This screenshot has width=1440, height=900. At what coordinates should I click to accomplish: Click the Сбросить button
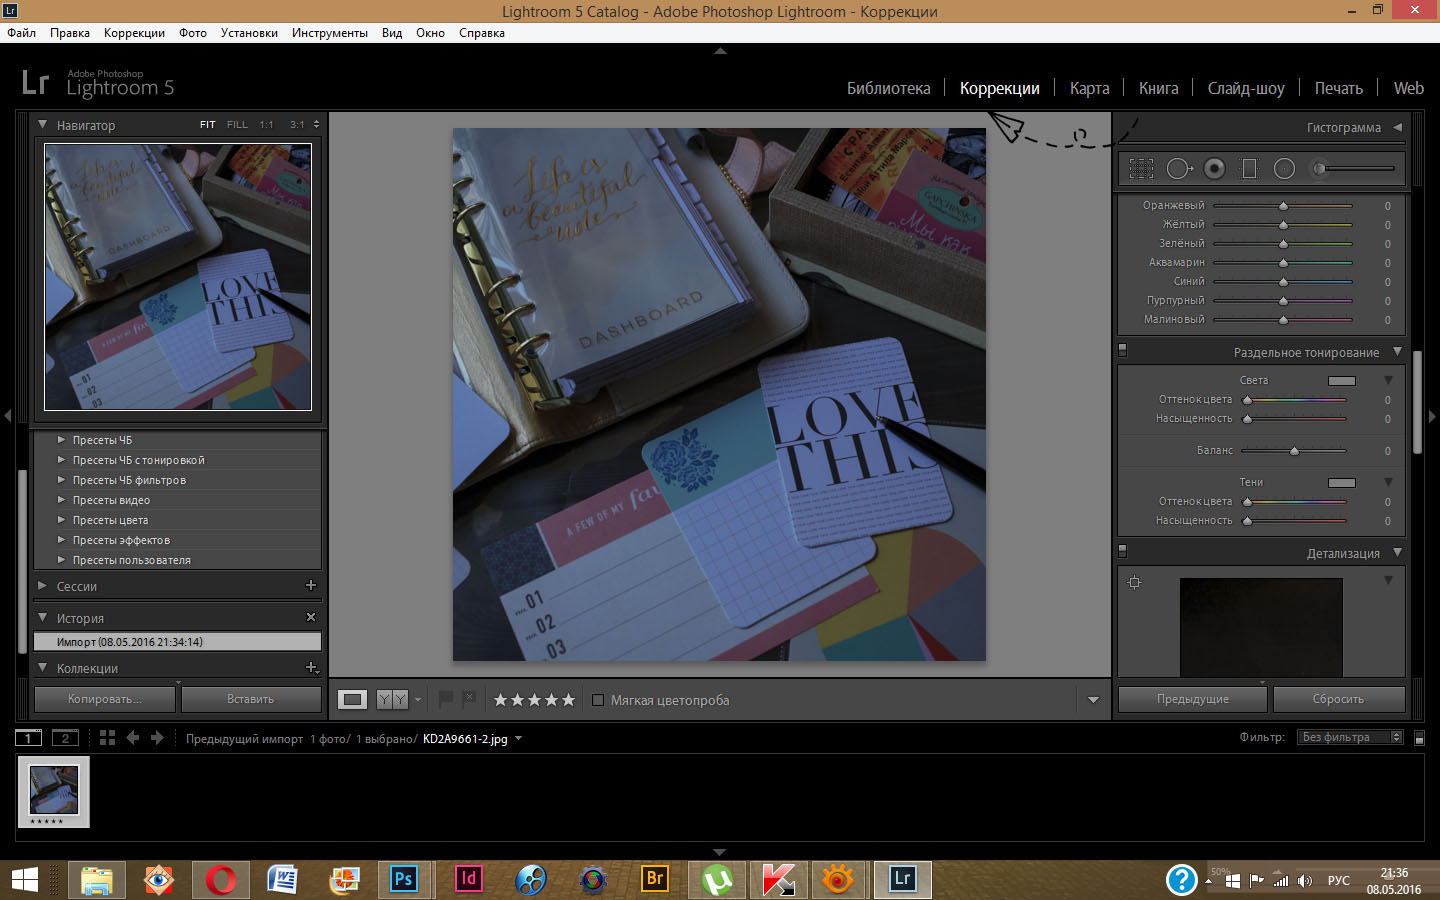coord(1338,699)
